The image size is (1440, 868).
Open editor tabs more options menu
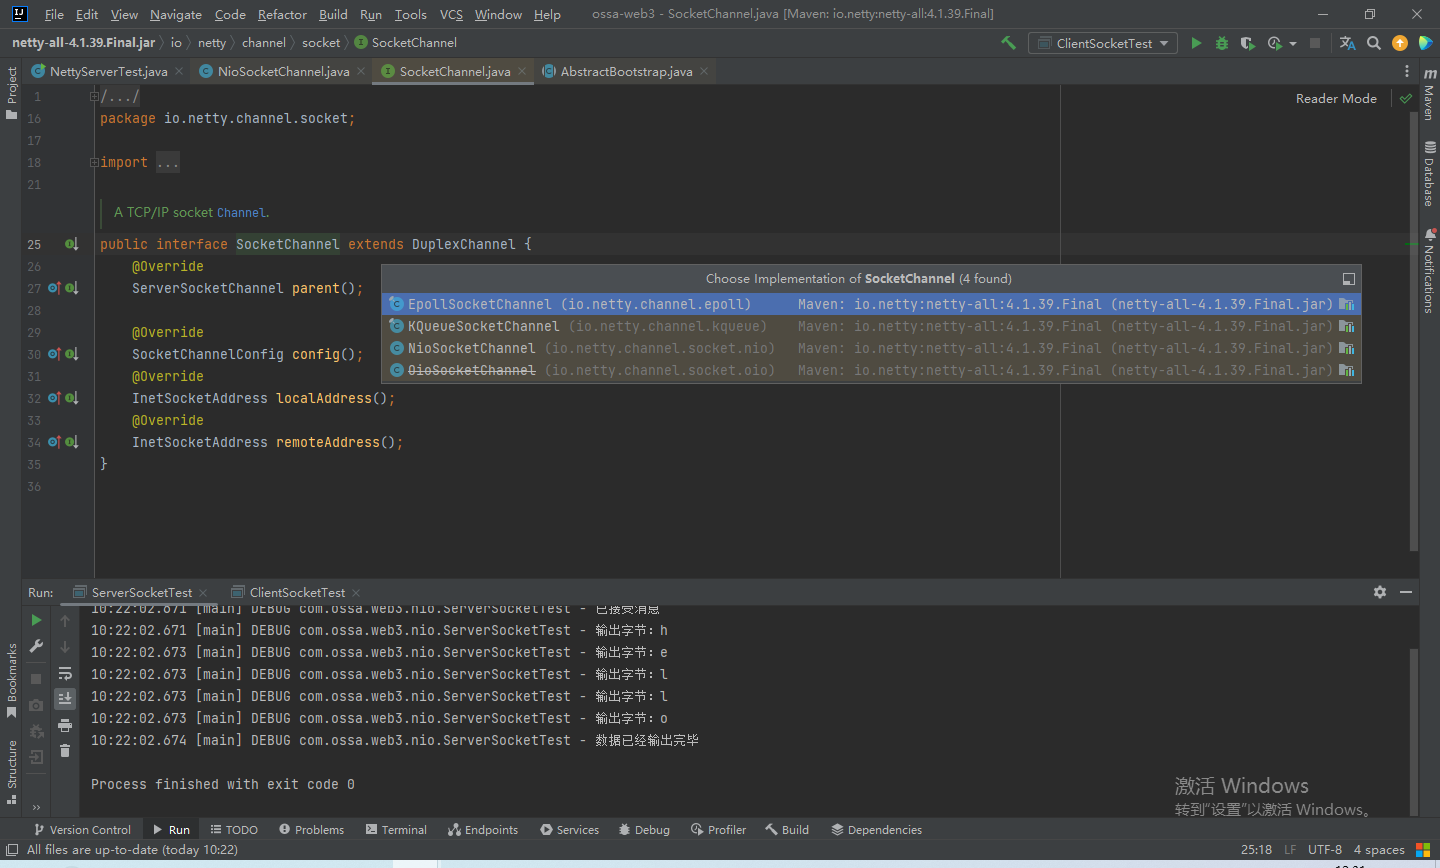(1407, 71)
